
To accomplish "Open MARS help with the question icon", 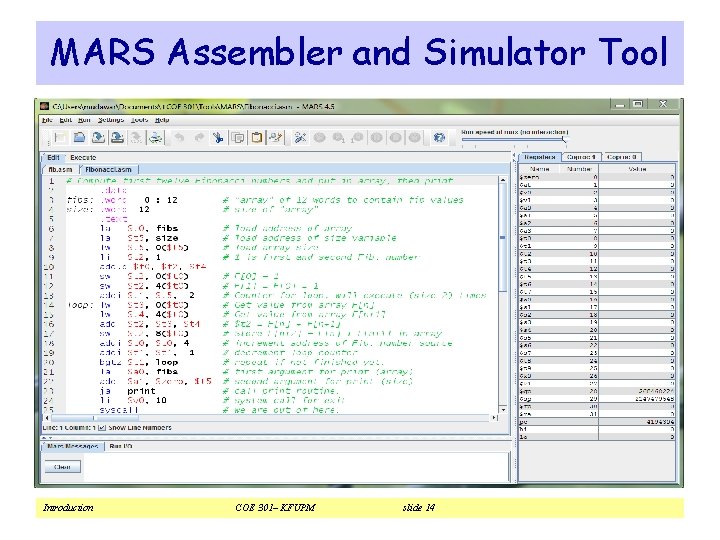I will [x=439, y=137].
